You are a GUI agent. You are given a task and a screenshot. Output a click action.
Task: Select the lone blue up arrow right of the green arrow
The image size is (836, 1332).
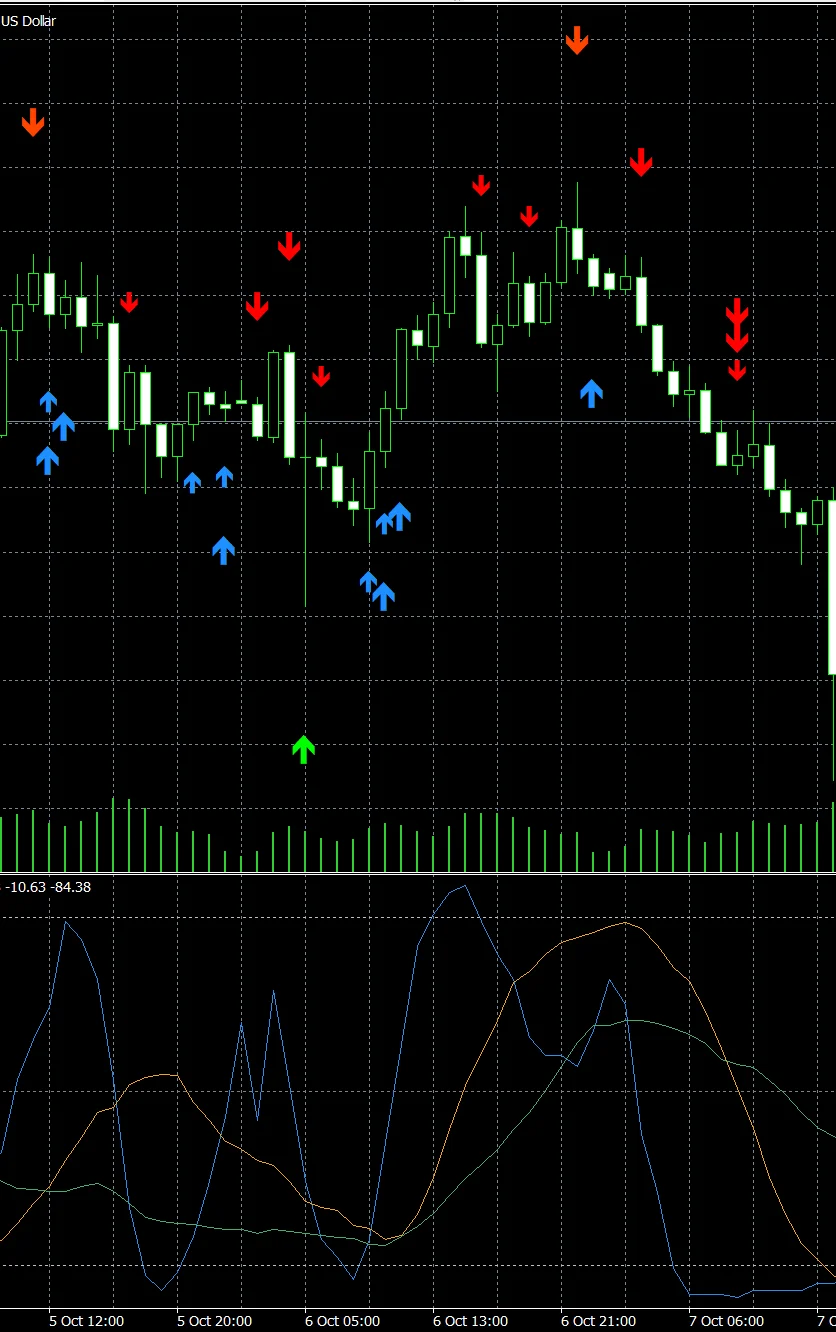tap(592, 393)
